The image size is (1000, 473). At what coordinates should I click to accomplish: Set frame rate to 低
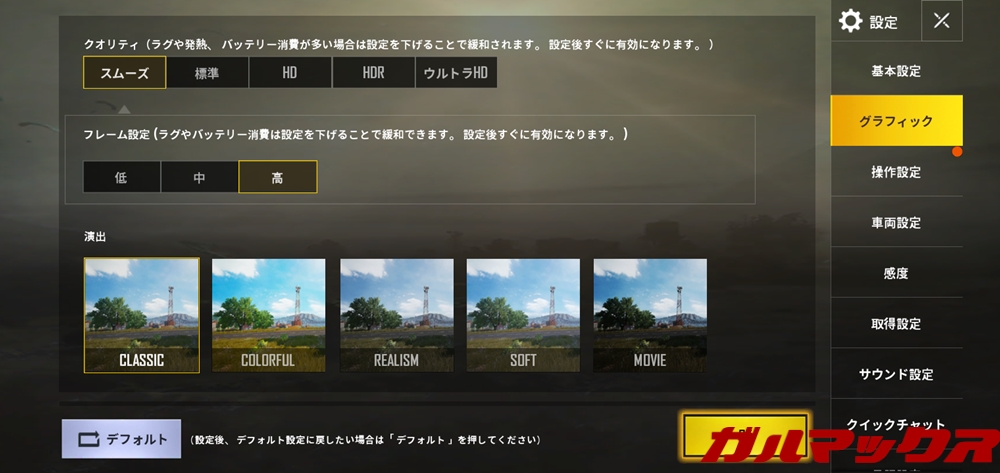pyautogui.click(x=121, y=177)
